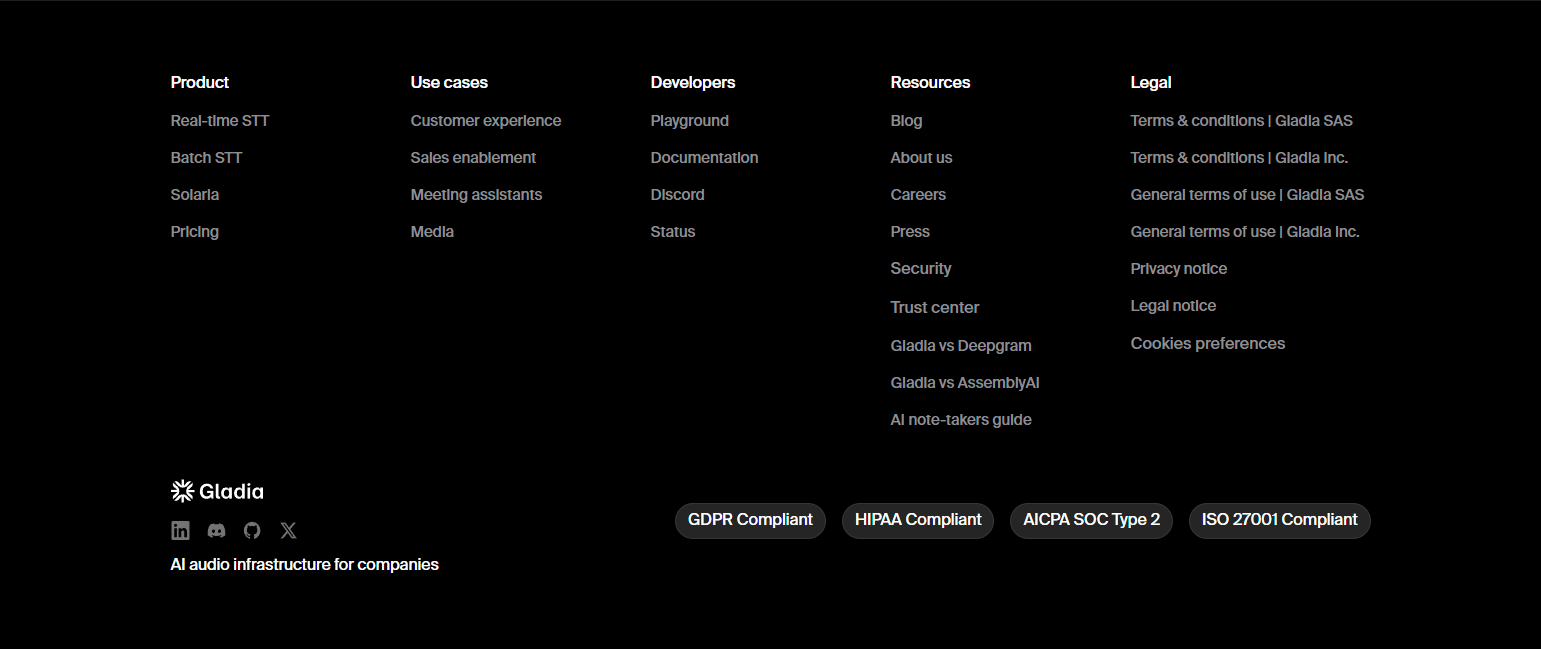The width and height of the screenshot is (1541, 650).
Task: Join the Discord community via footer icon
Action: click(216, 530)
